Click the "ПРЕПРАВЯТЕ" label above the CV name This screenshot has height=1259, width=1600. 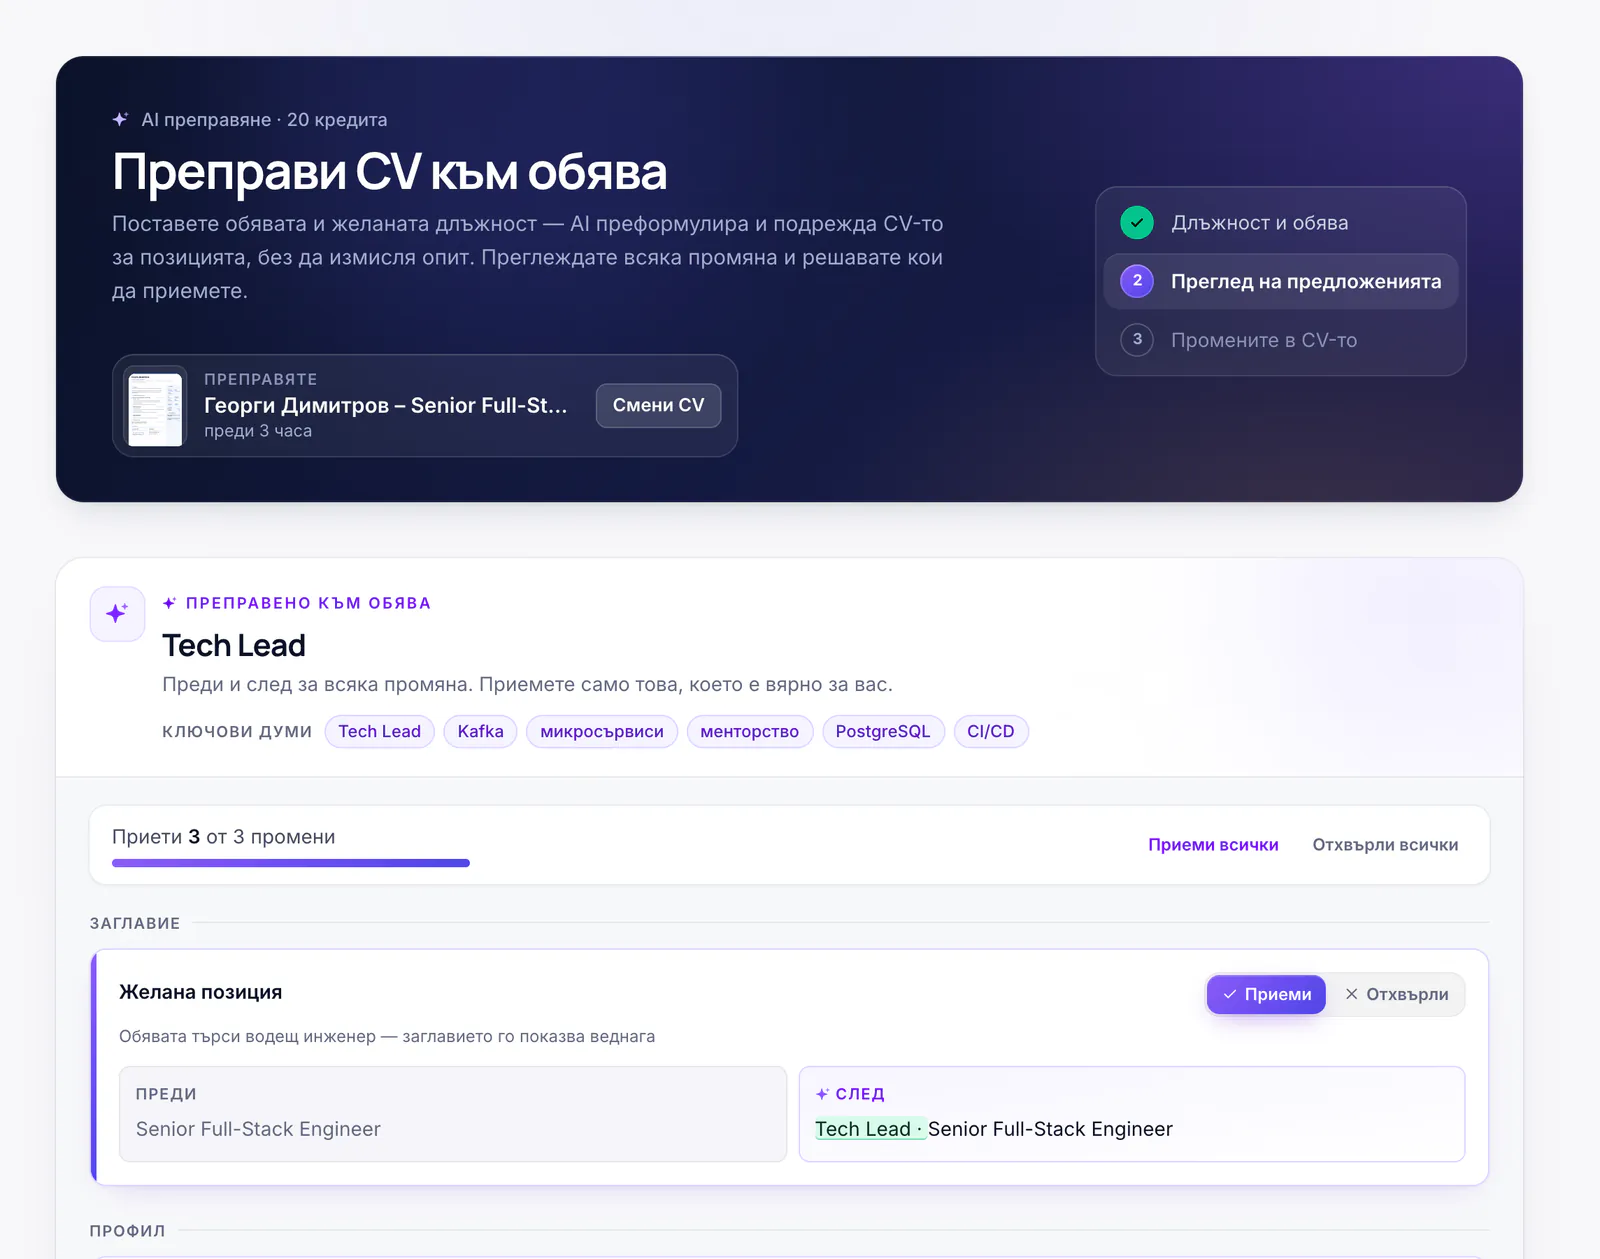coord(261,379)
